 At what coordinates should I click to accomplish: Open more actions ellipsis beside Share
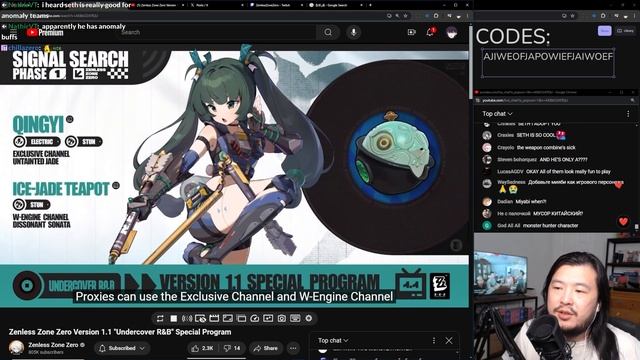pos(293,348)
